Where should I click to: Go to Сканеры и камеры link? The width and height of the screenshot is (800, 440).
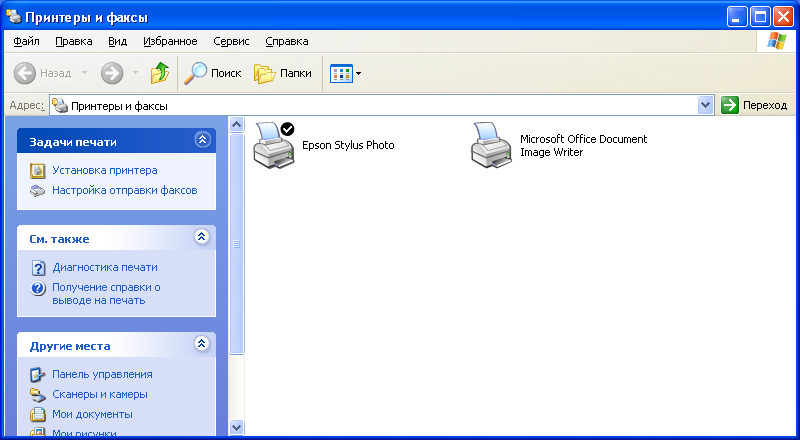[x=99, y=395]
